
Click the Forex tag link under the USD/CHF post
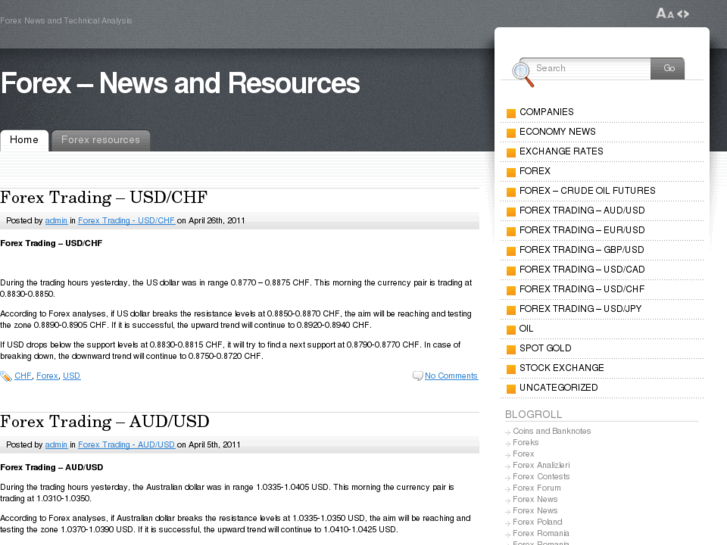(47, 376)
